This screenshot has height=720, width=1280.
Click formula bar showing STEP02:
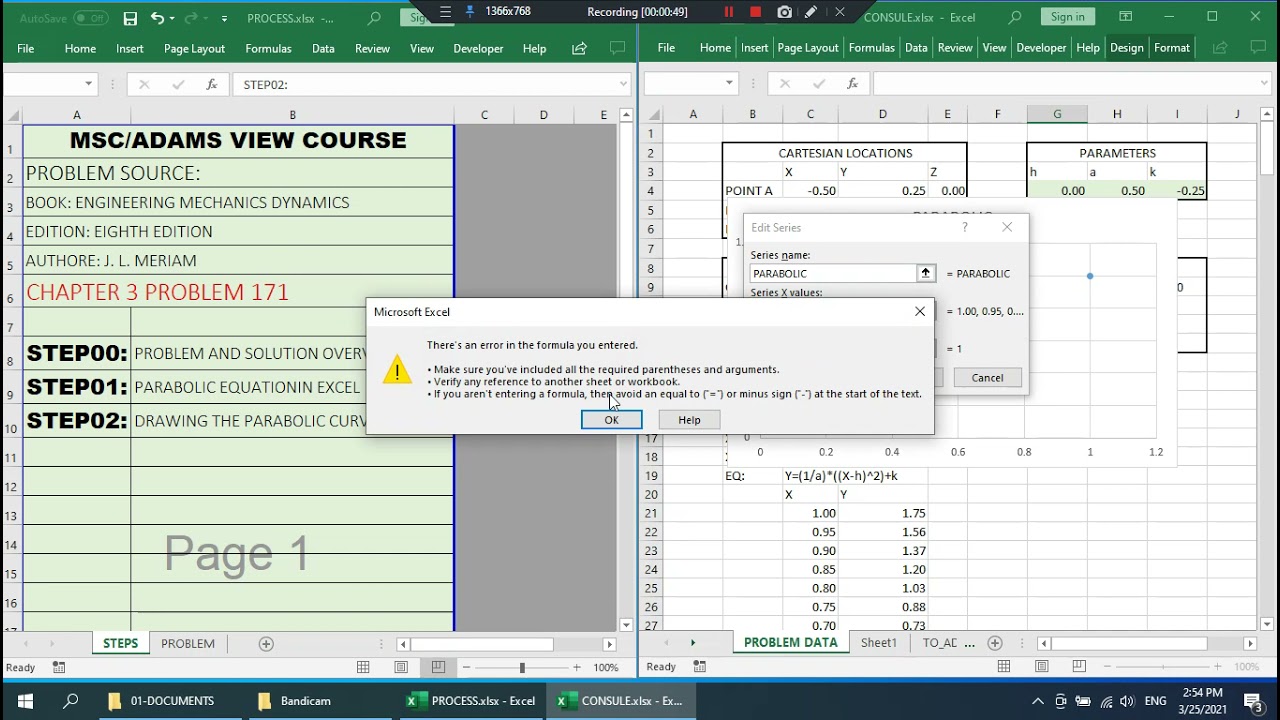tap(425, 84)
